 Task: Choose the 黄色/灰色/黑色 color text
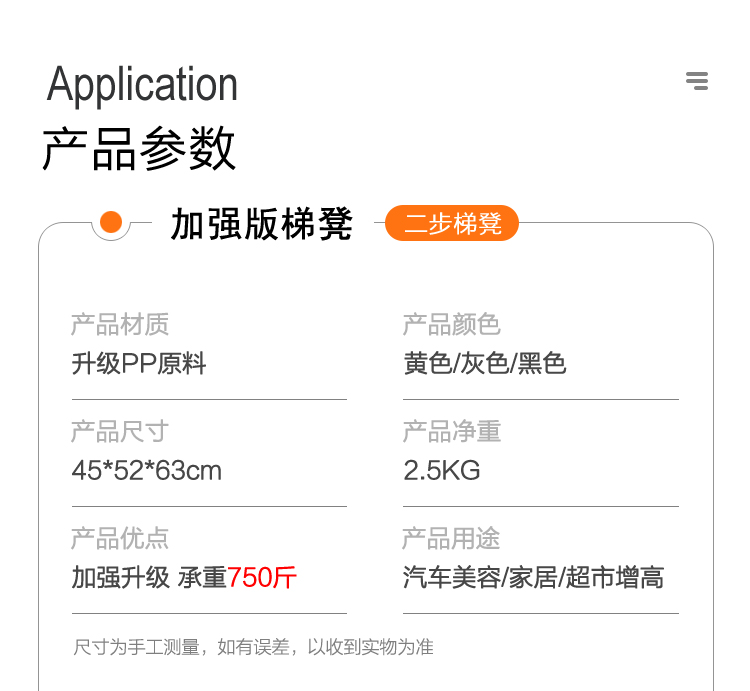click(x=485, y=363)
